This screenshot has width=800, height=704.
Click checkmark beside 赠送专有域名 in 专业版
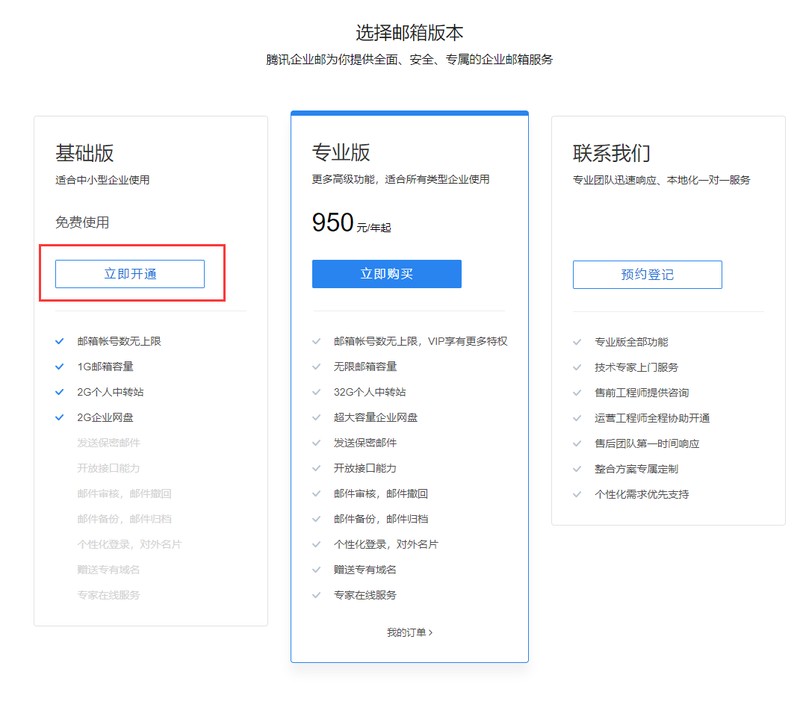[316, 569]
